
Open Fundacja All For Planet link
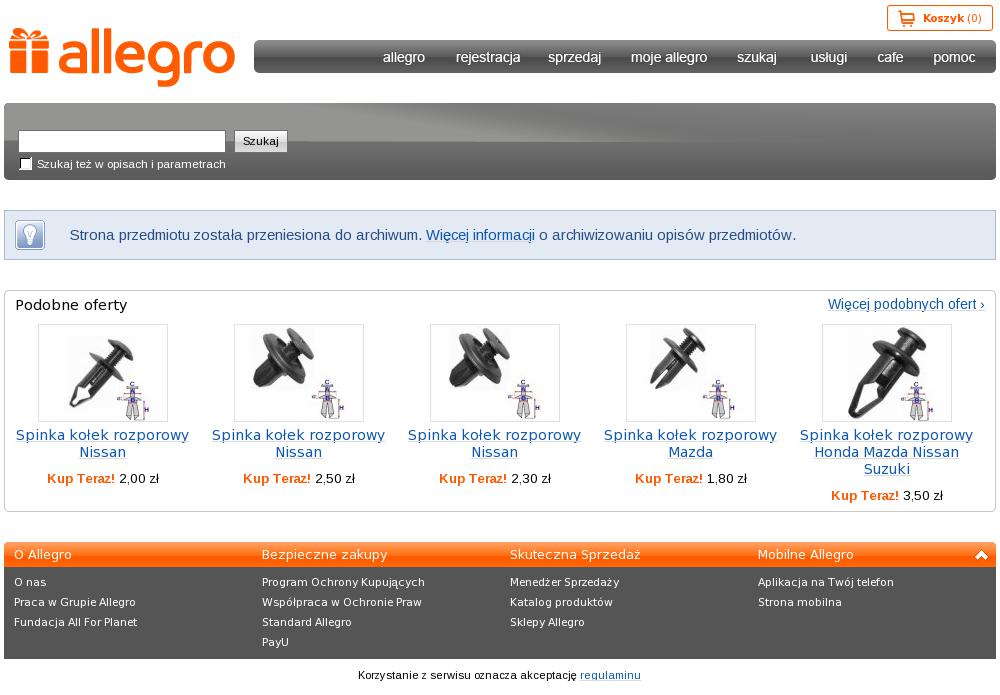(x=75, y=622)
